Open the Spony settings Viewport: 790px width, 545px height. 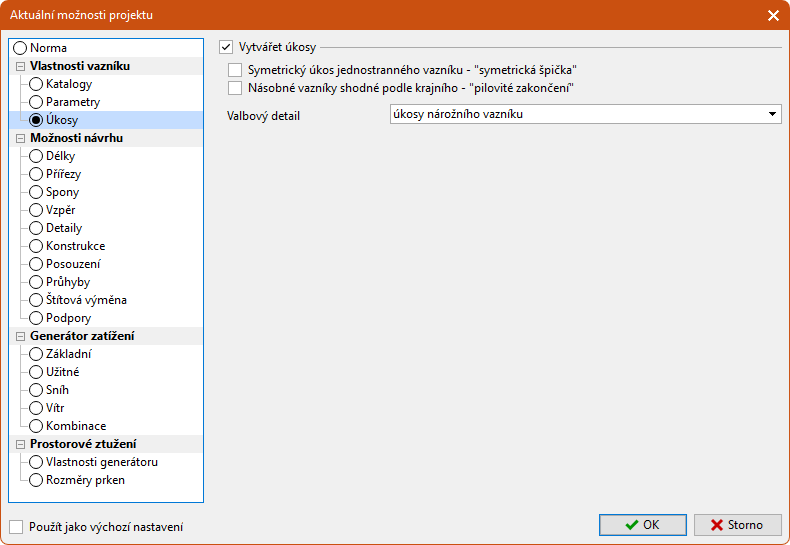click(62, 192)
